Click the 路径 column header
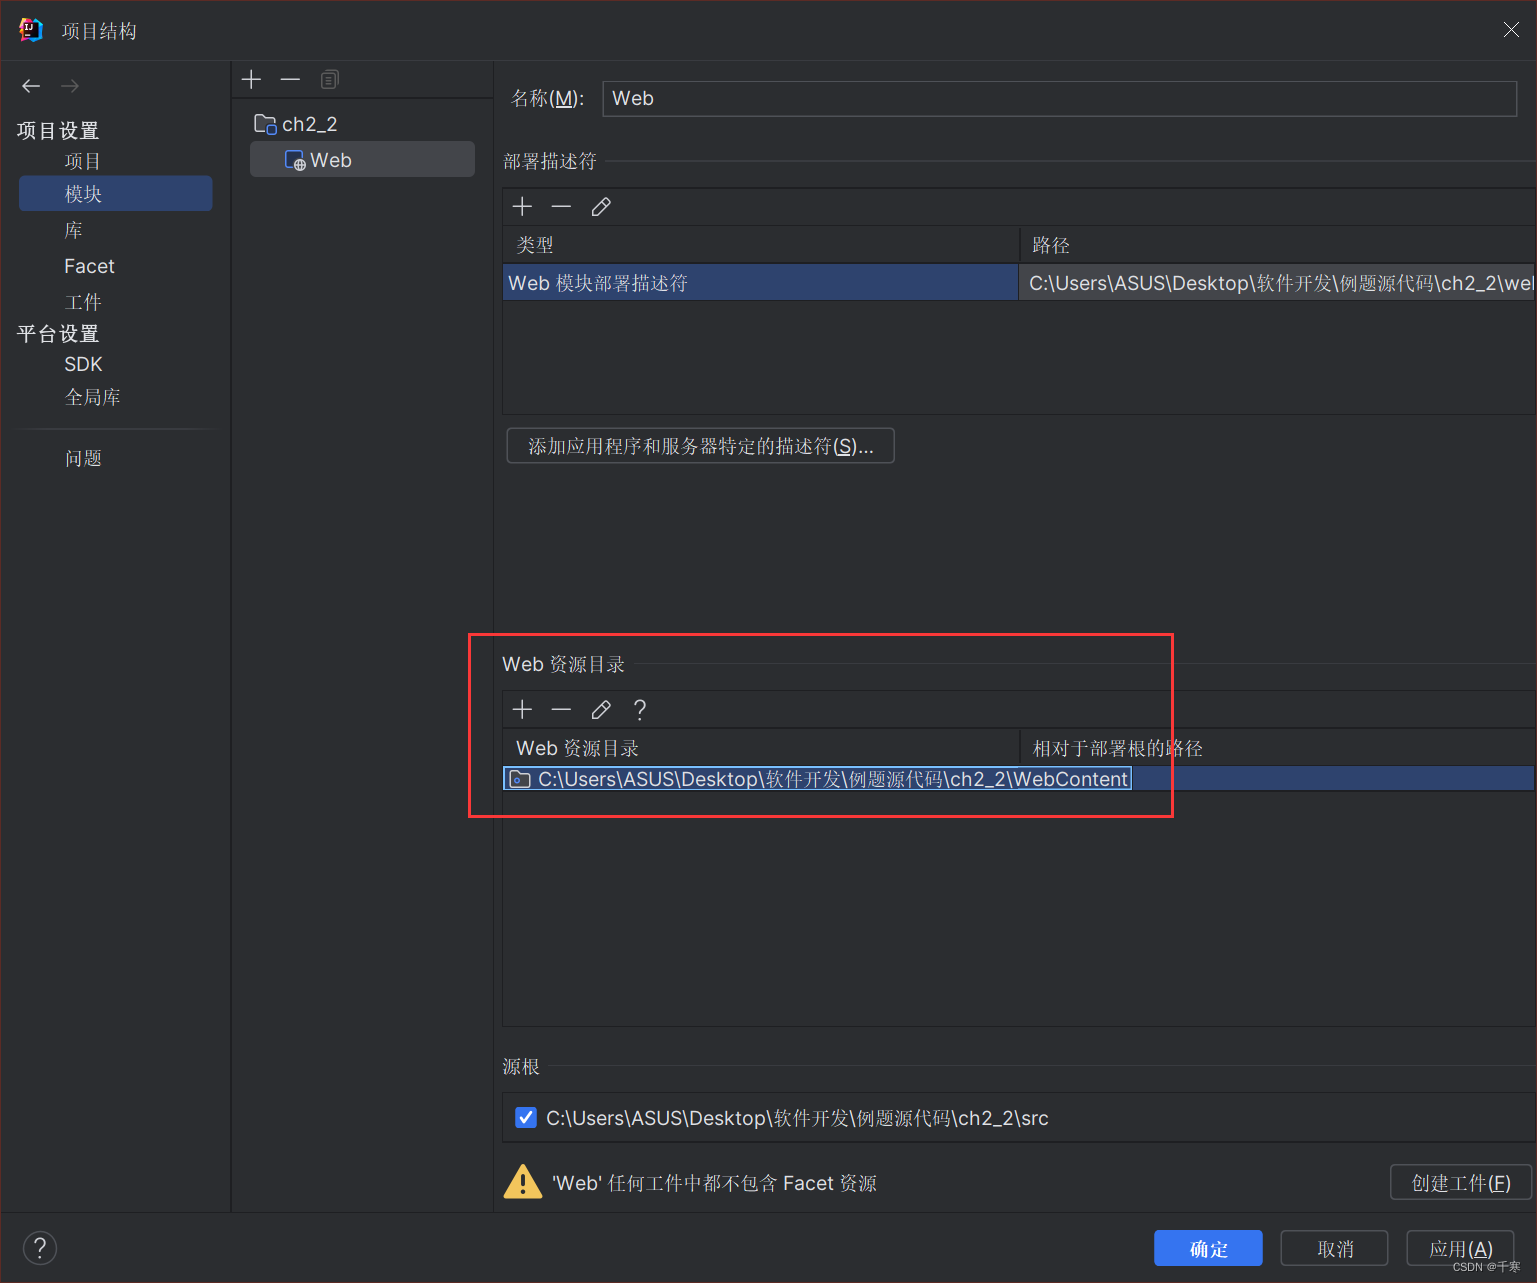The width and height of the screenshot is (1537, 1283). click(1277, 245)
